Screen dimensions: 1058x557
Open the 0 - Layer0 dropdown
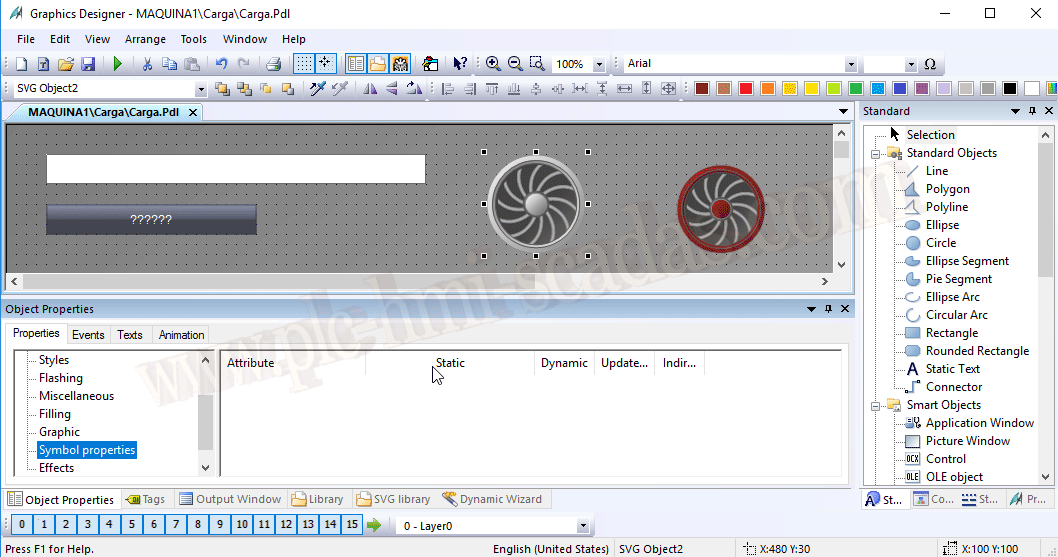point(583,526)
